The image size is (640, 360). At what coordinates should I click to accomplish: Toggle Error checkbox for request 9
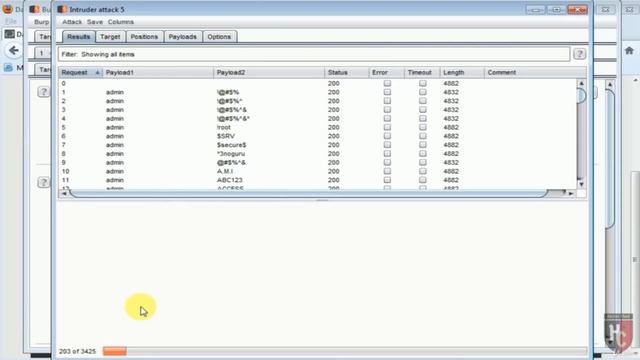pos(387,162)
